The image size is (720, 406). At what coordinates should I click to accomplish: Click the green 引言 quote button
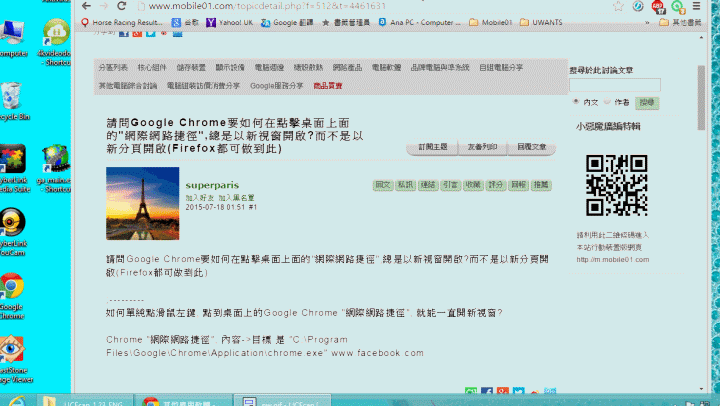450,185
